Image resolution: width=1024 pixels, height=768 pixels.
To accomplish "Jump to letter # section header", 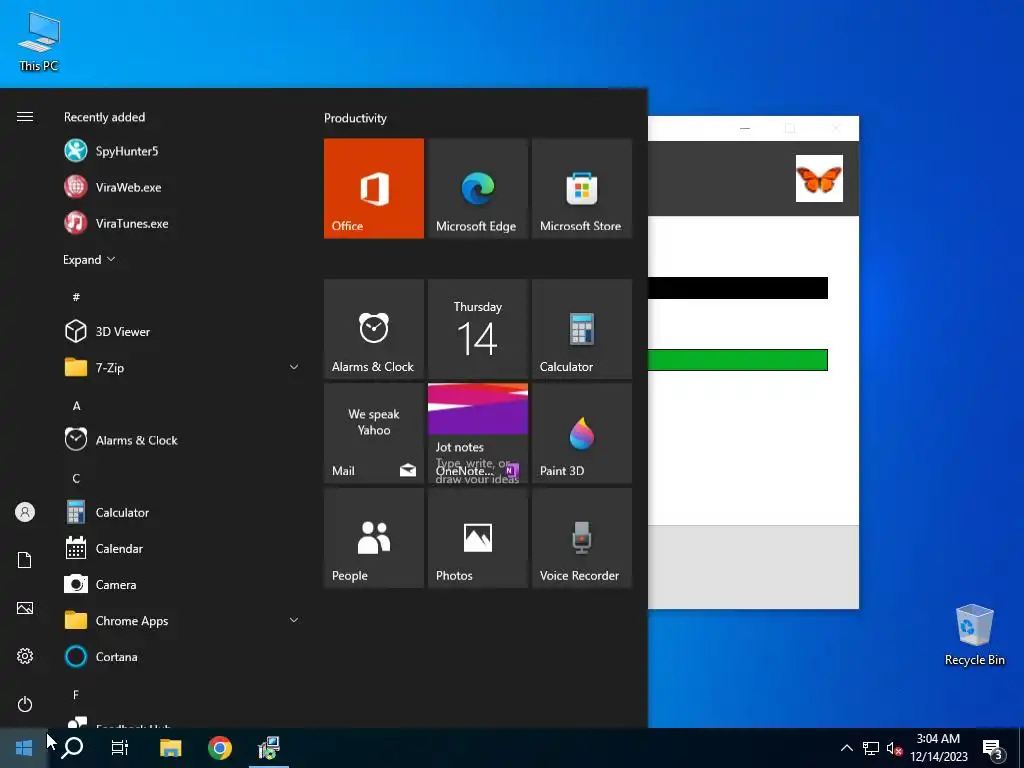I will pos(76,296).
